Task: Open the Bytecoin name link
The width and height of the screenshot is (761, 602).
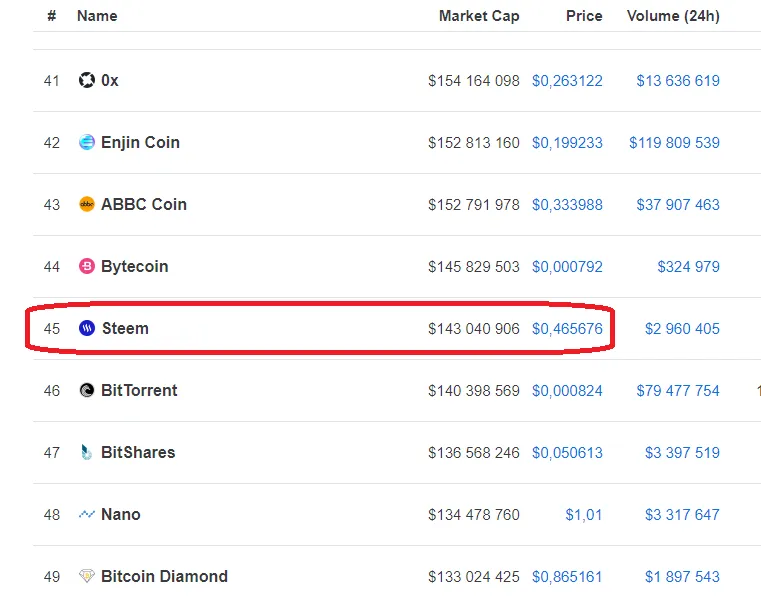Action: [x=134, y=266]
